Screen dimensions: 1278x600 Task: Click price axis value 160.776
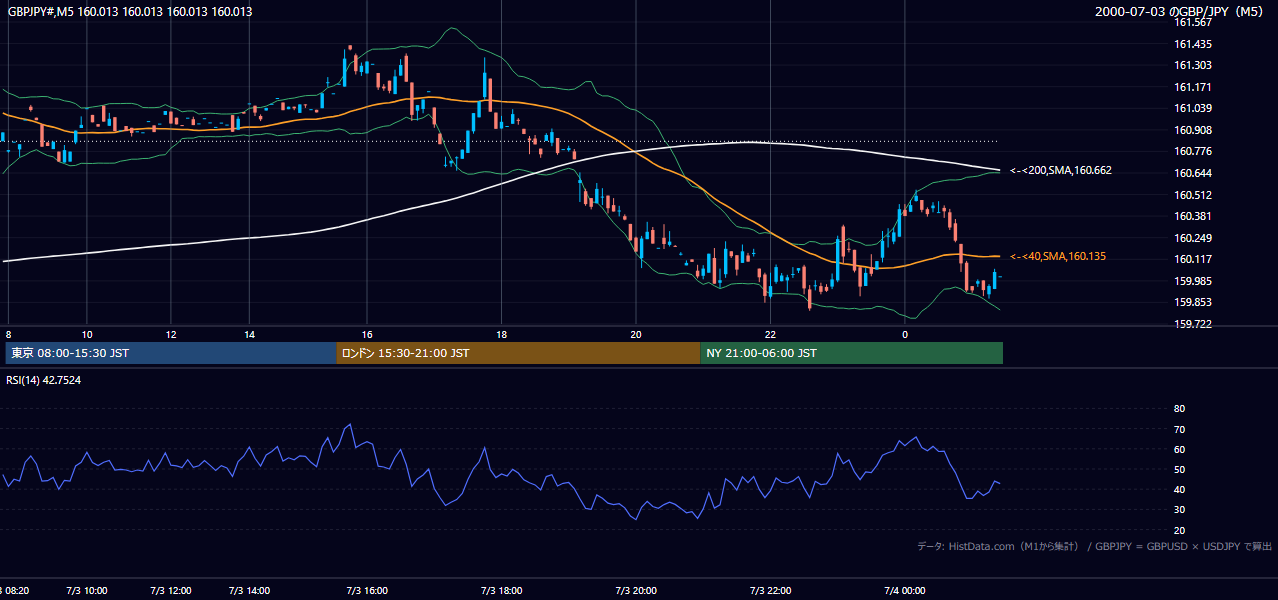(x=1192, y=151)
